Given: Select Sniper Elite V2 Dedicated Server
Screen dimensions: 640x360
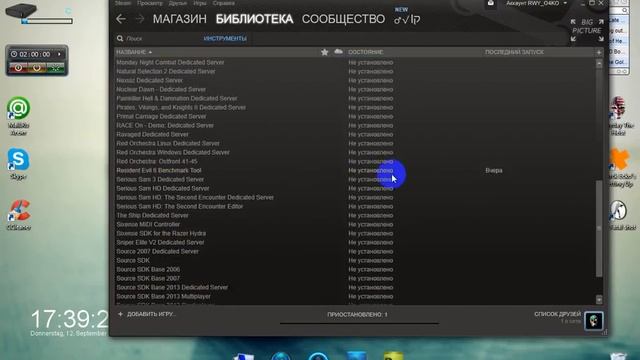Looking at the screenshot, I should (160, 242).
